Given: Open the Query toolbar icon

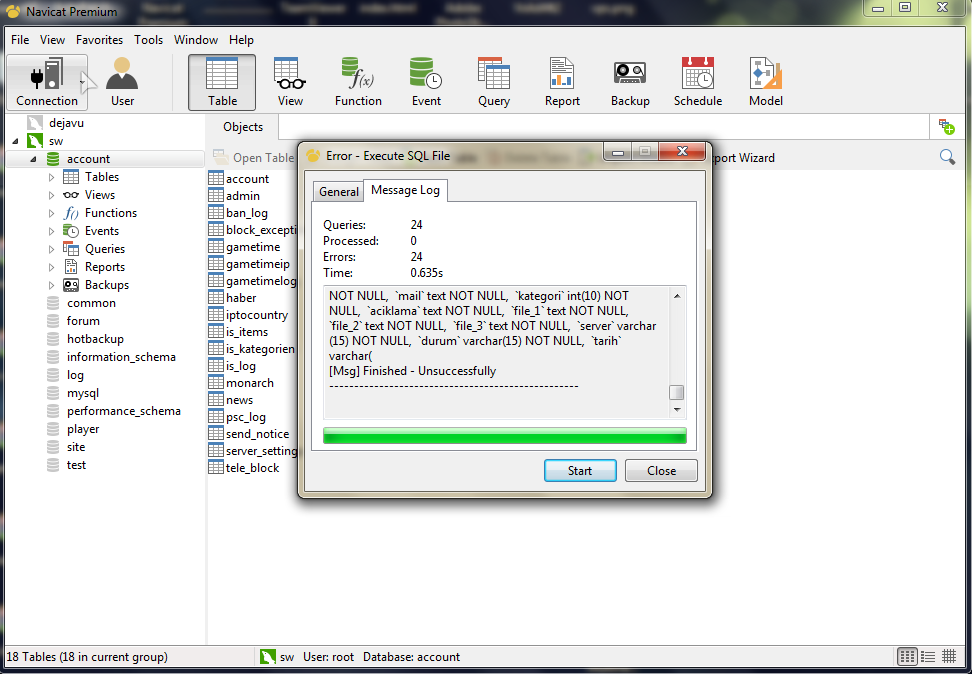Looking at the screenshot, I should (494, 82).
